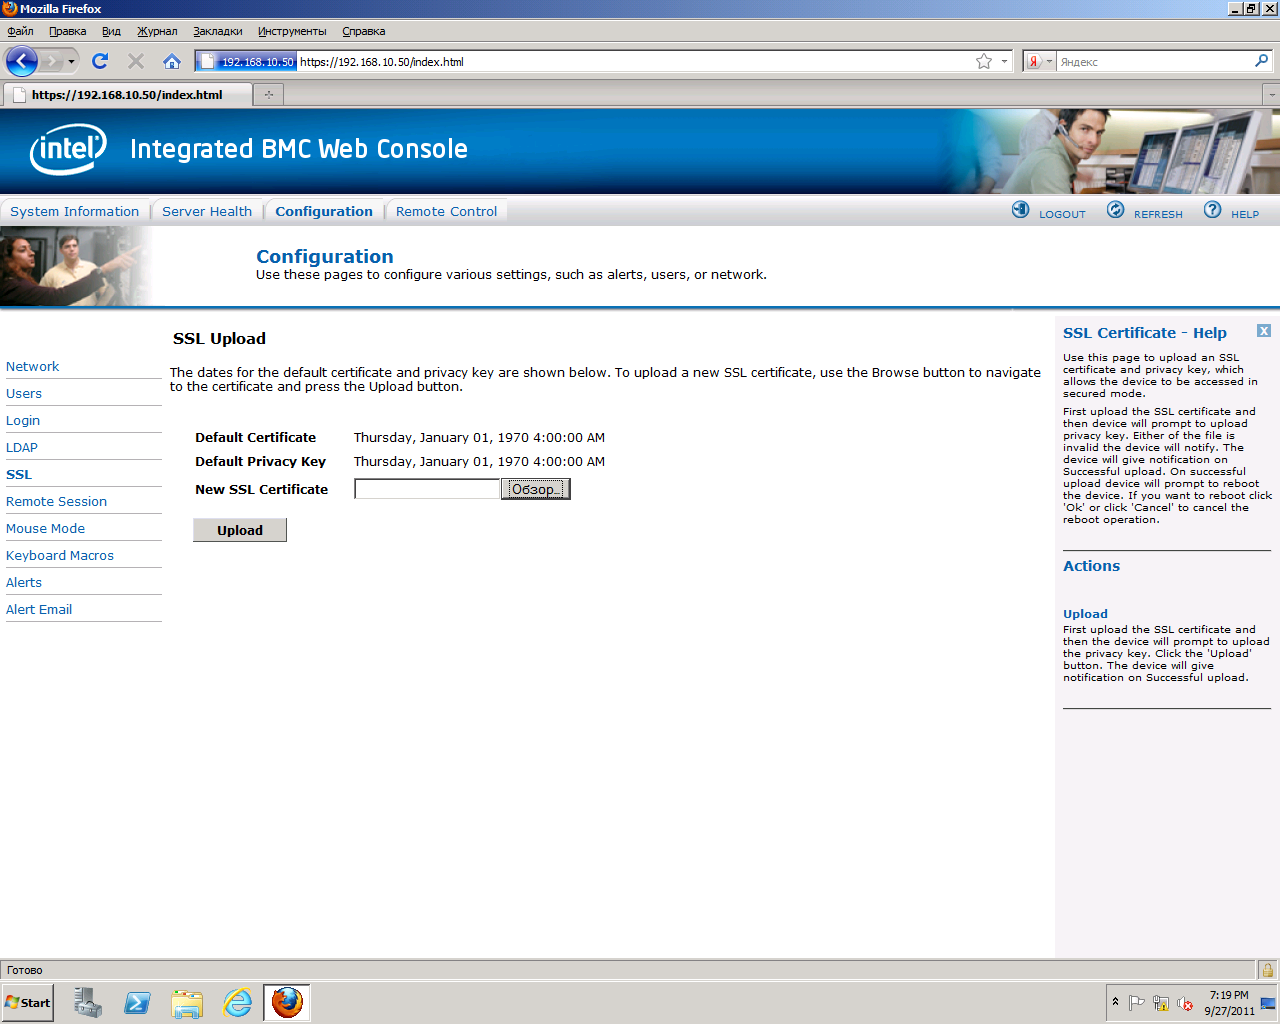This screenshot has width=1280, height=1024.
Task: Close the SSL Certificate Help panel
Action: click(x=1264, y=331)
